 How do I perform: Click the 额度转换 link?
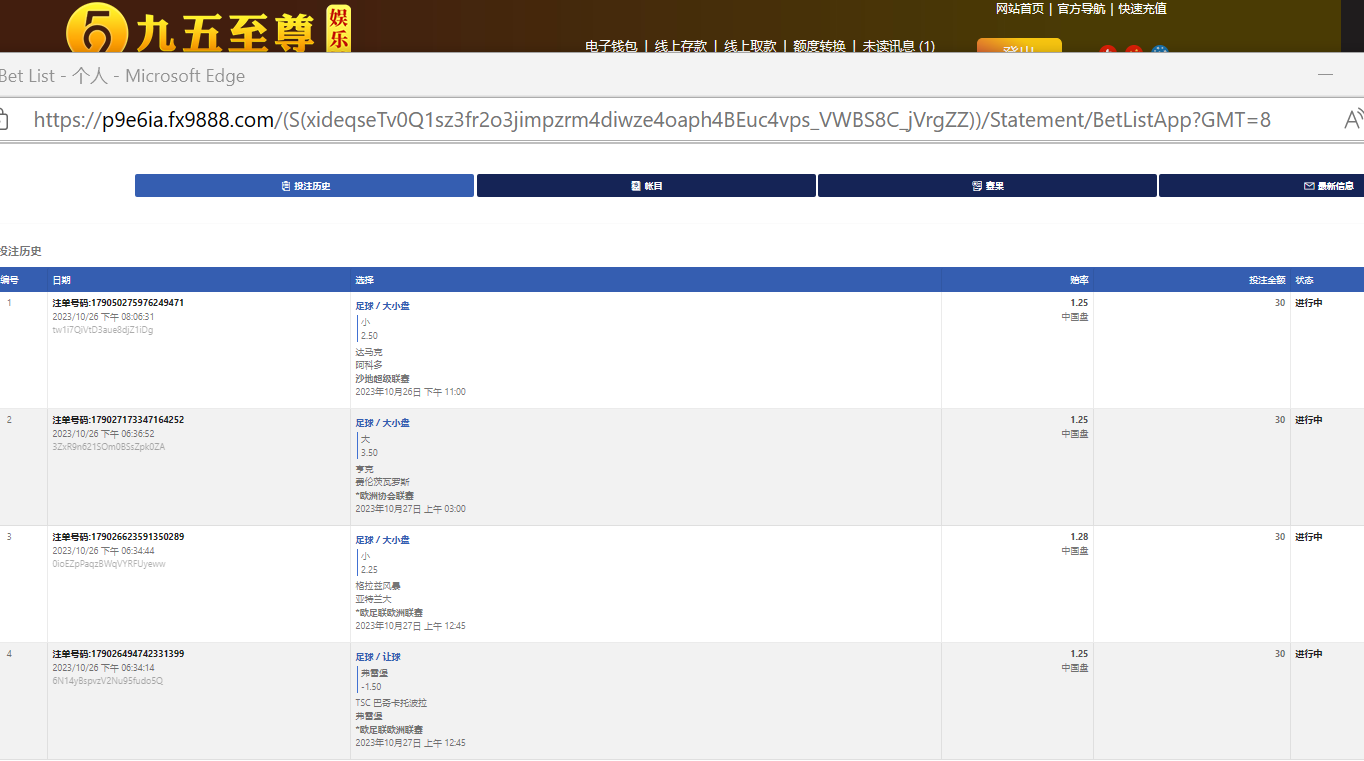point(819,46)
